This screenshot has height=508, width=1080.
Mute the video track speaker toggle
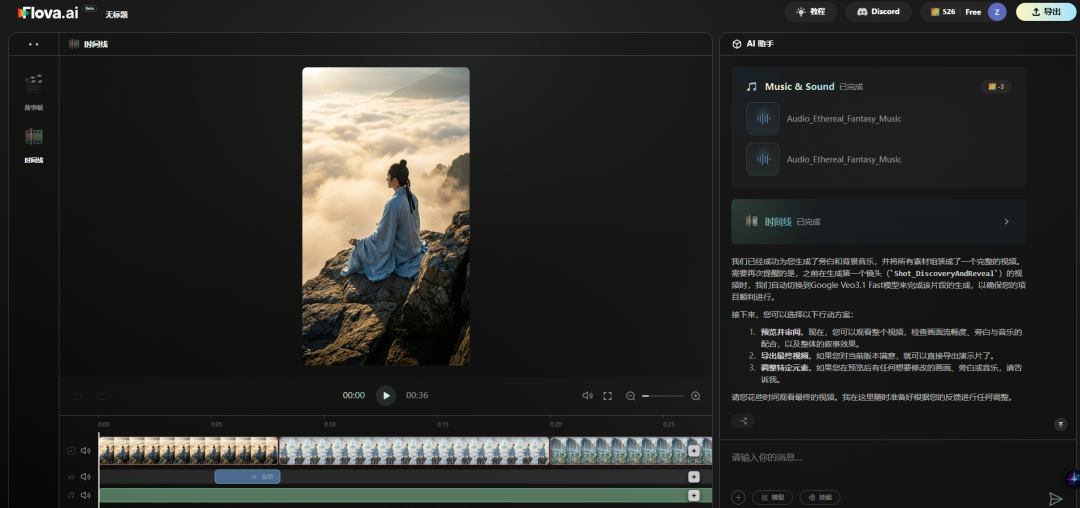point(86,451)
